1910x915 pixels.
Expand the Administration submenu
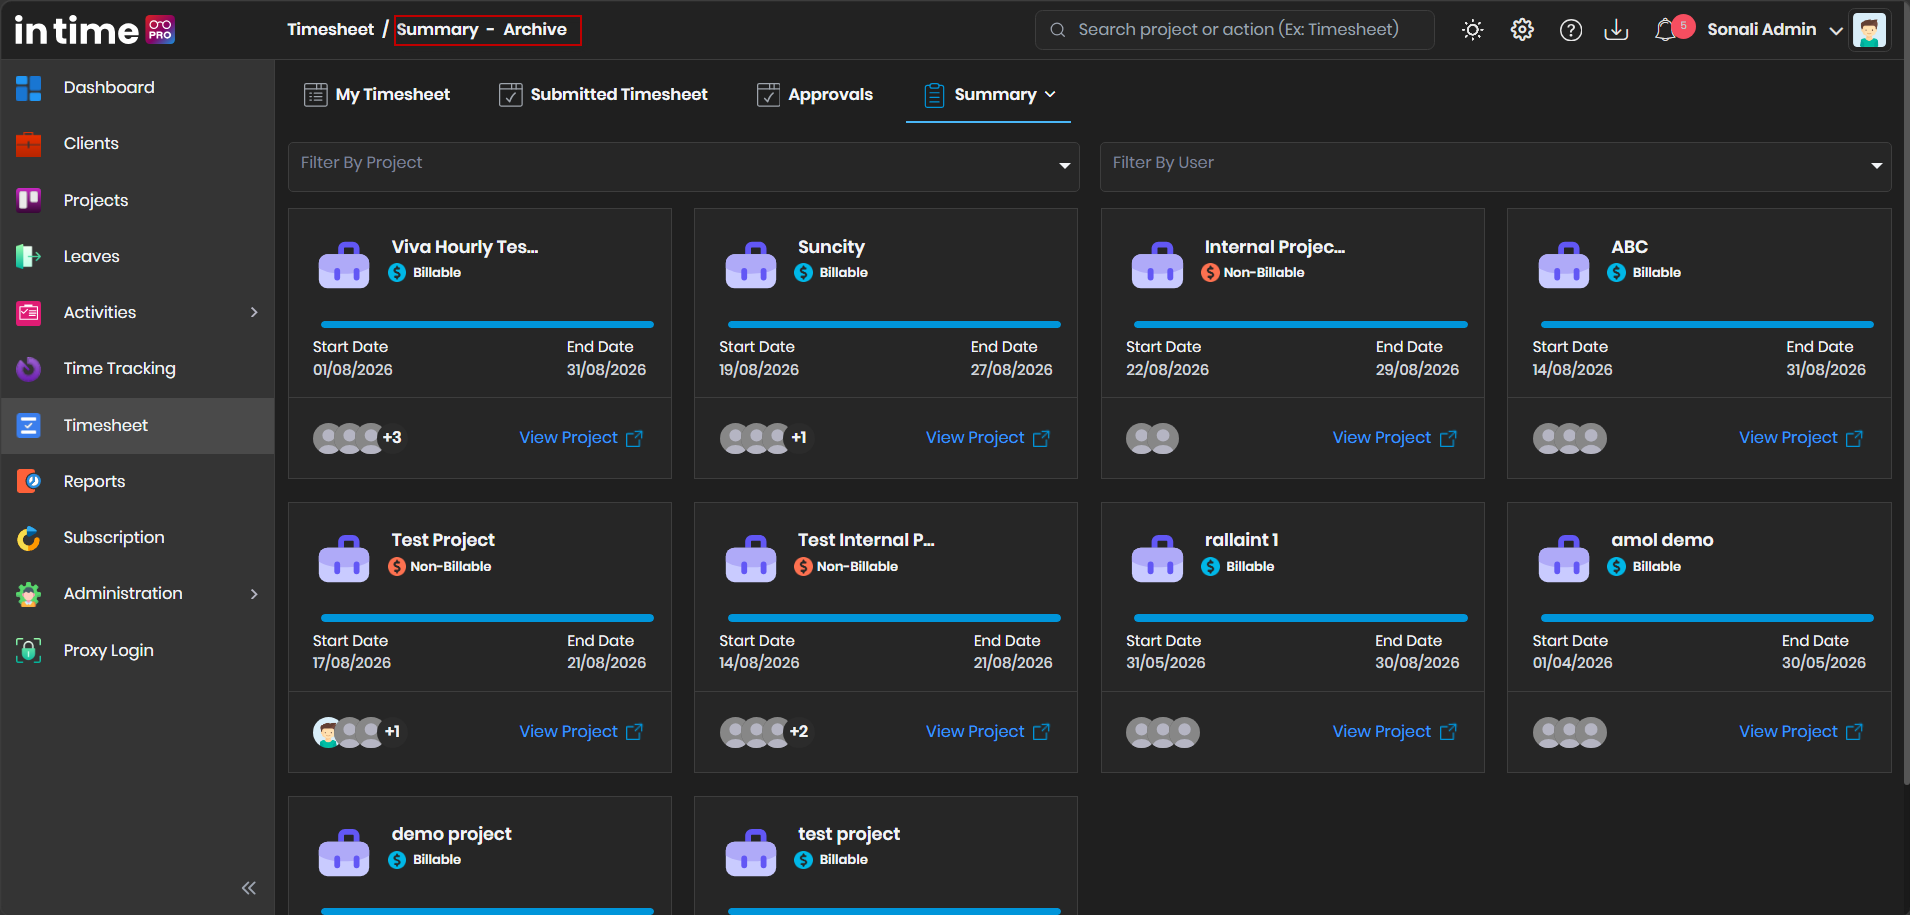(x=254, y=594)
